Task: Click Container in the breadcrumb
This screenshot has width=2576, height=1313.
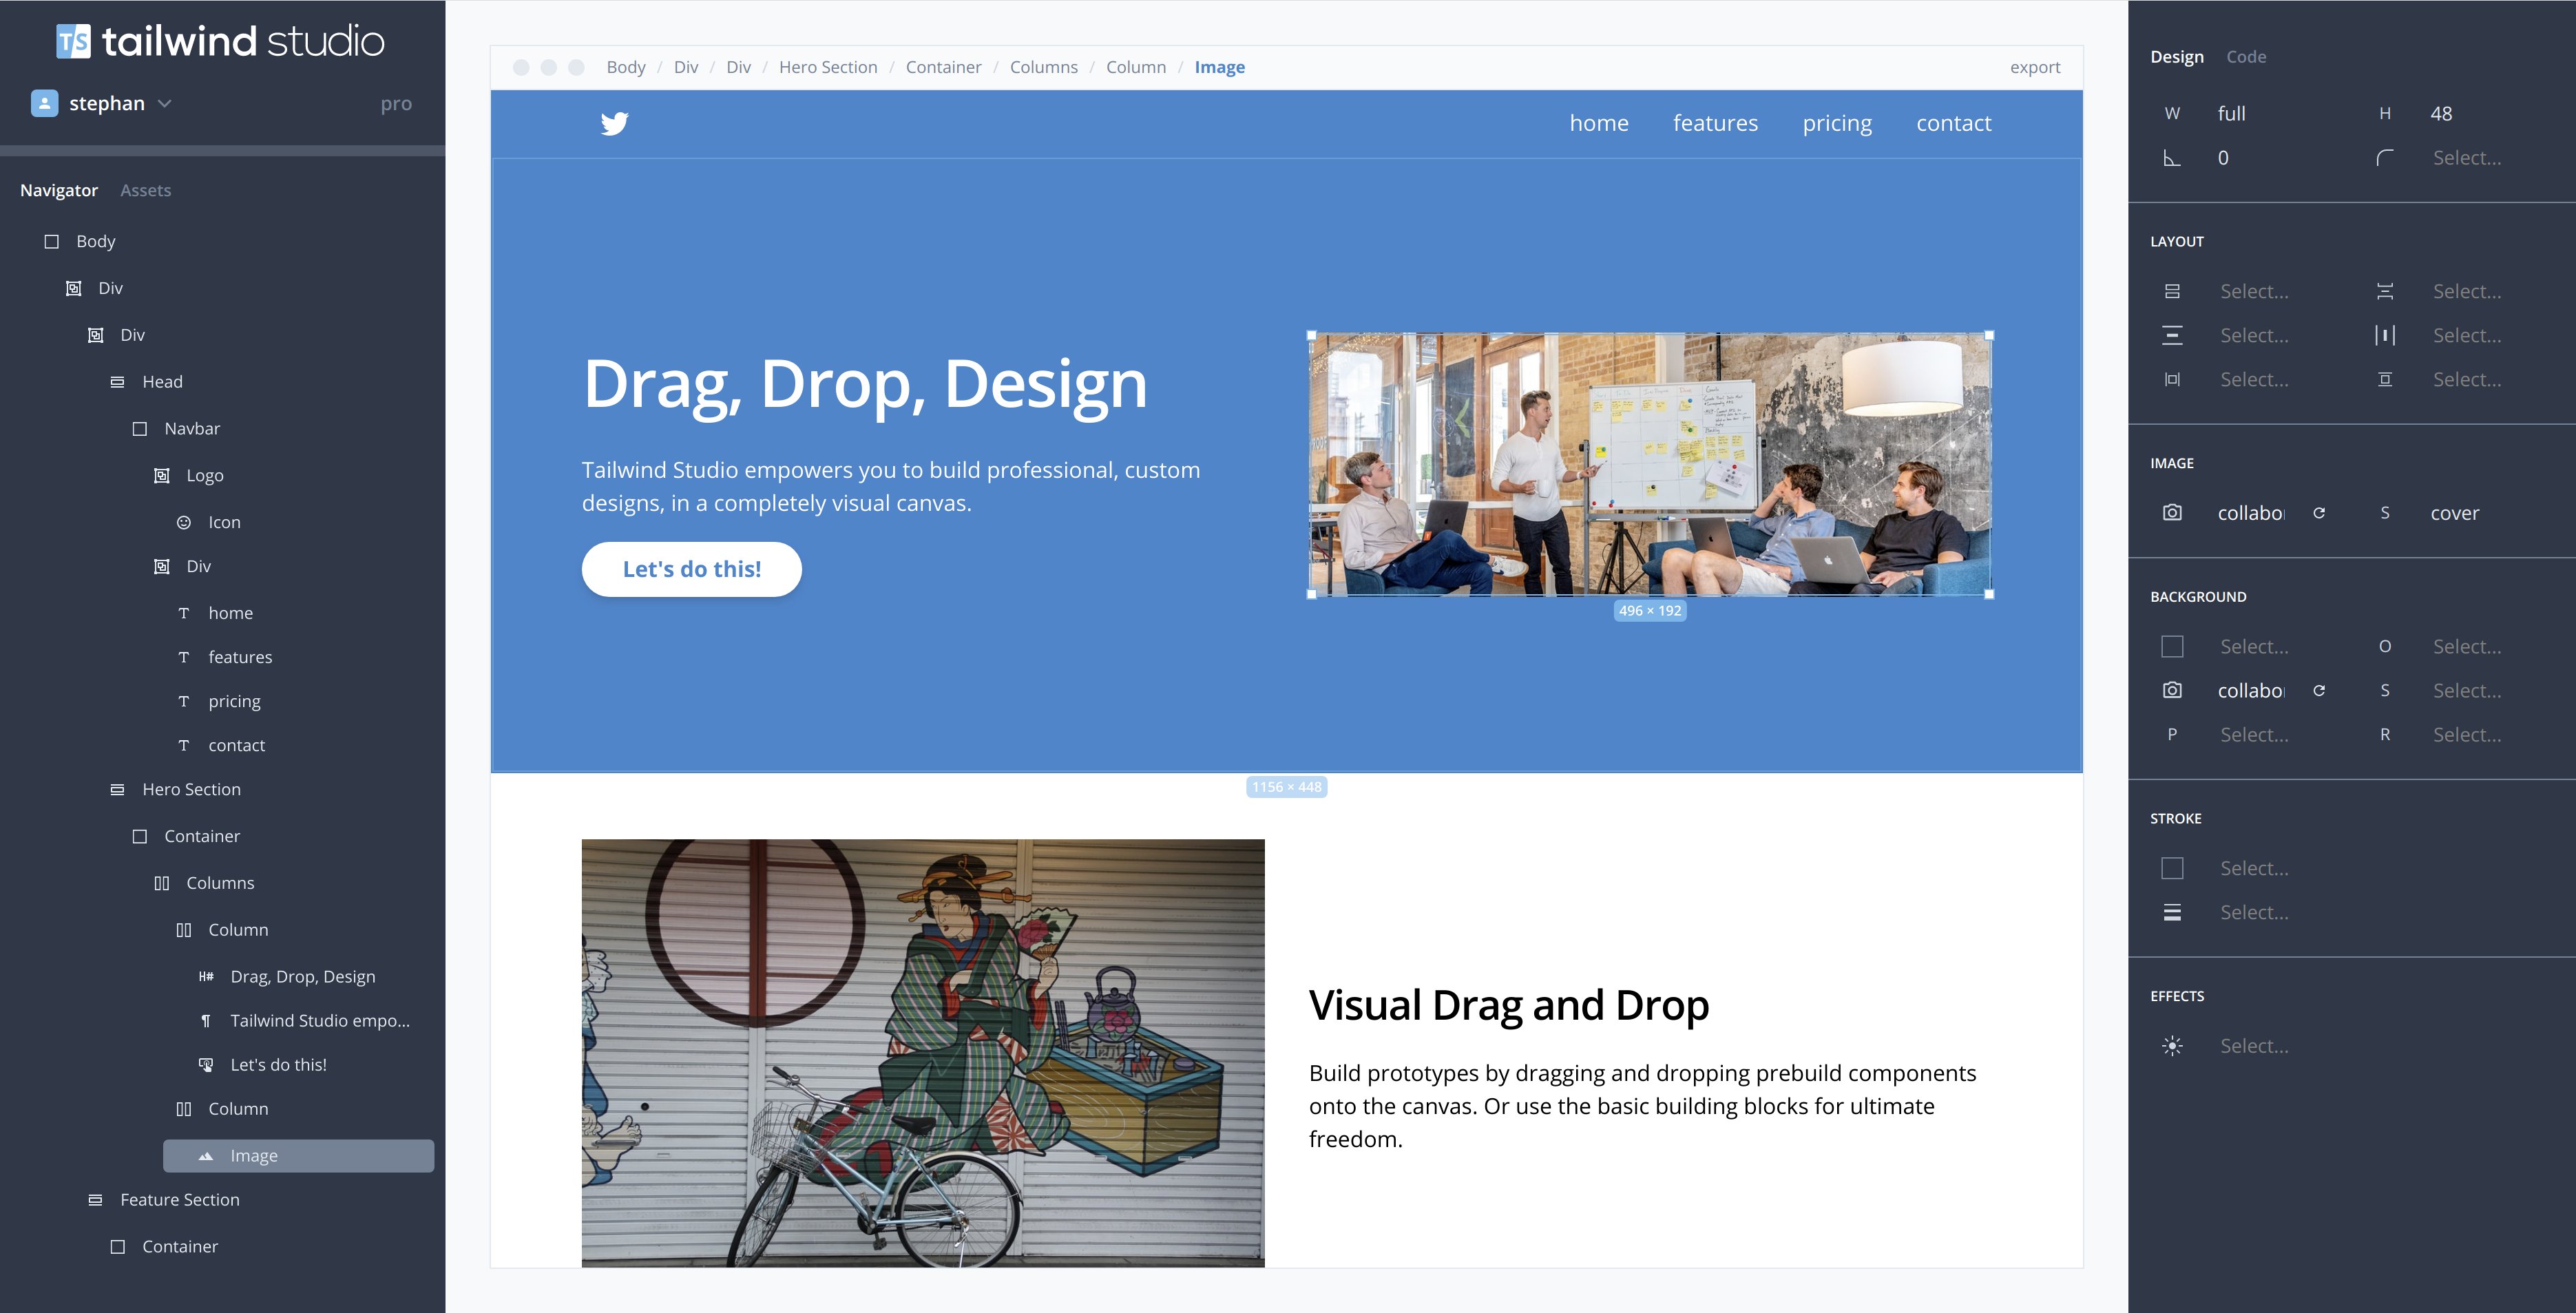Action: (x=943, y=67)
